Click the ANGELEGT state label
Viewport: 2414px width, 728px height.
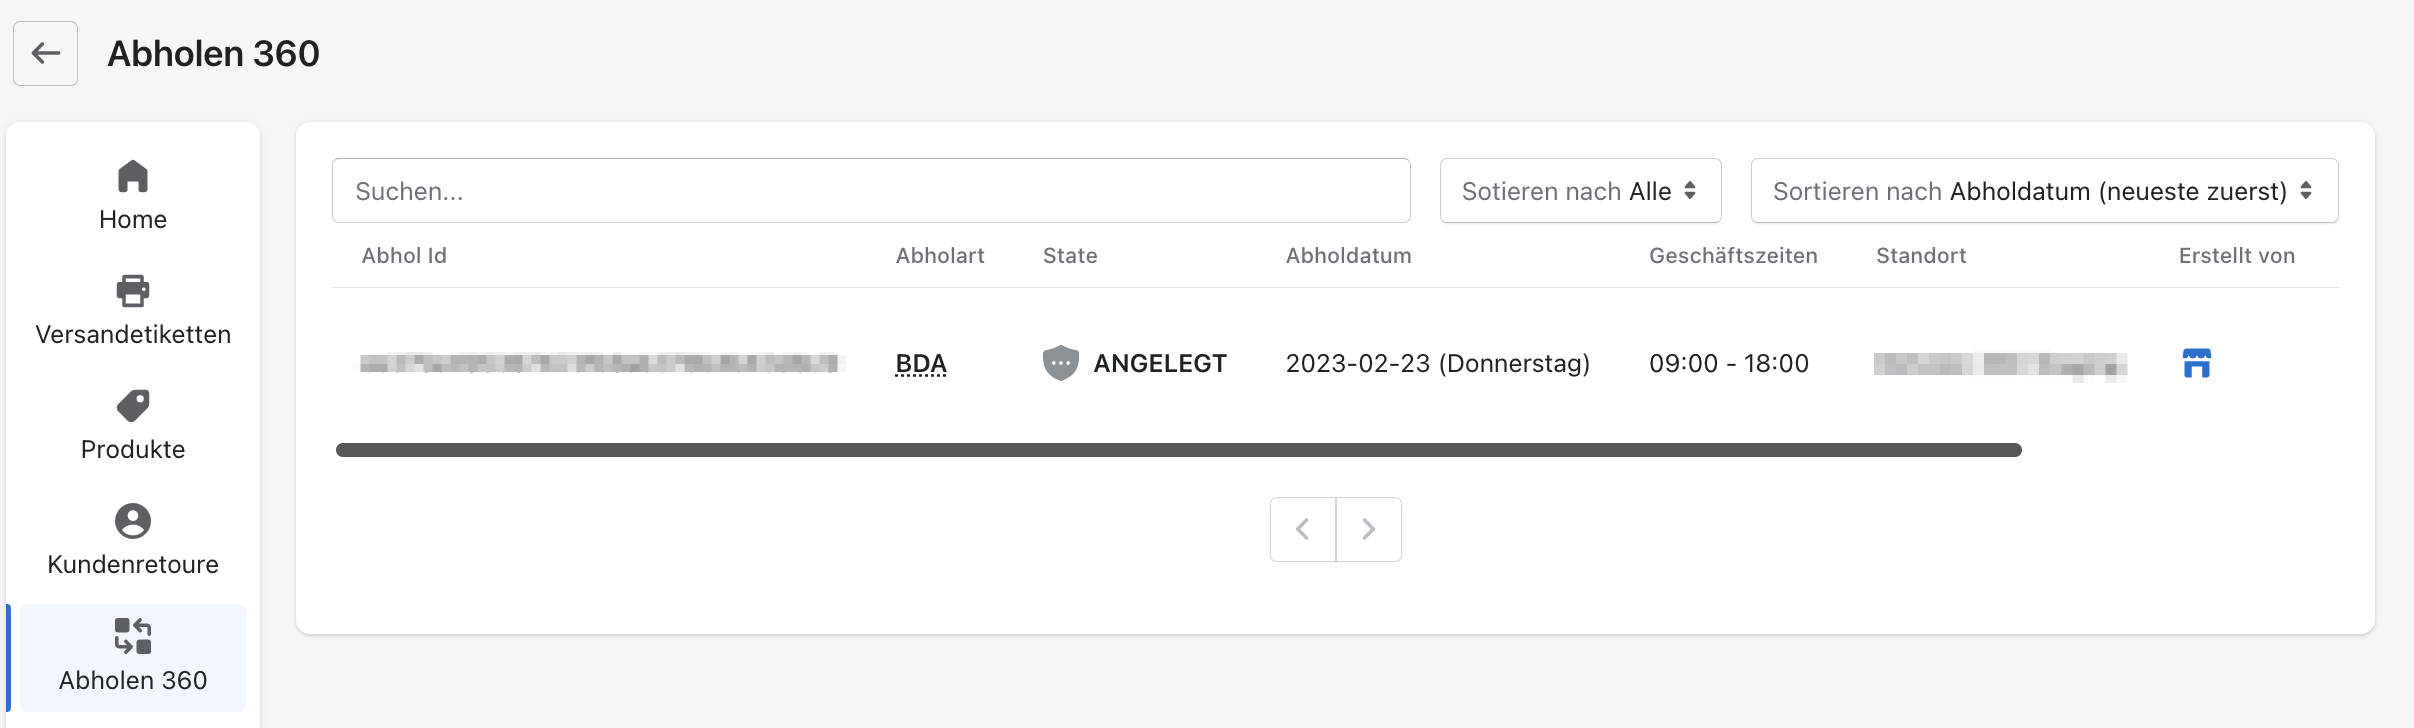[1160, 363]
